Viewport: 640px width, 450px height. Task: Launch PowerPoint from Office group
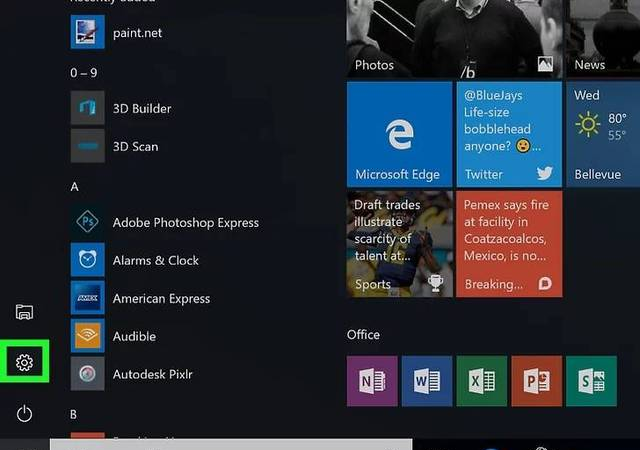pos(536,381)
